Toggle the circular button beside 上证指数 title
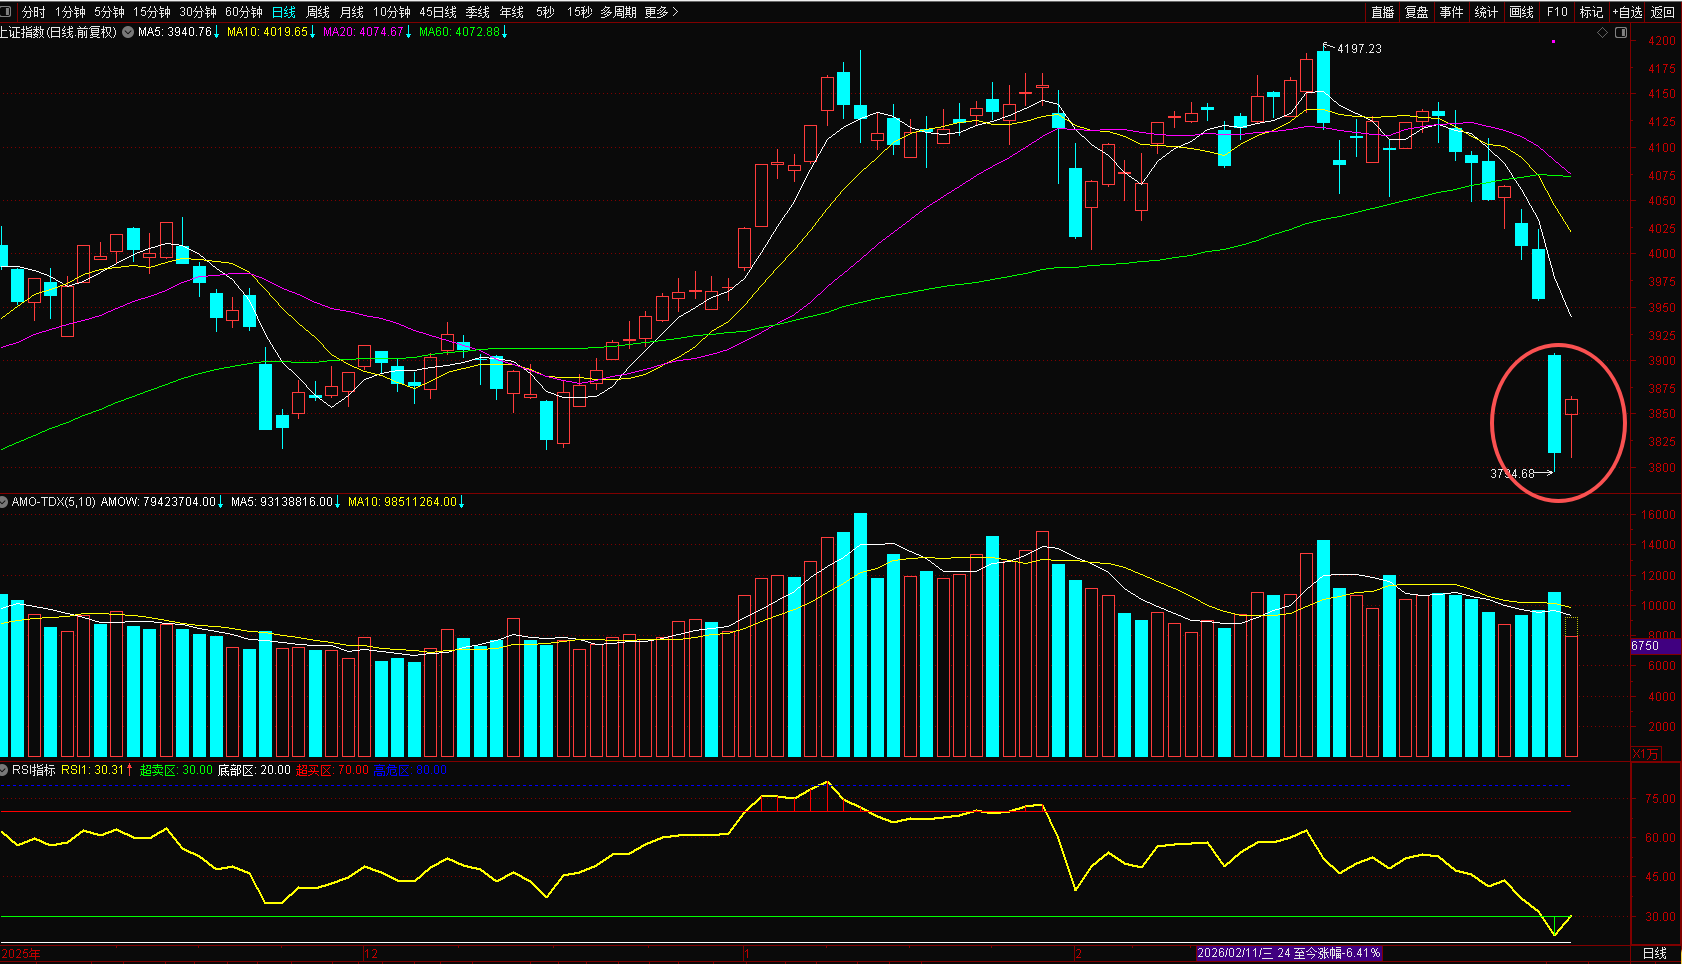Screen dimensions: 1682x964 click(128, 32)
